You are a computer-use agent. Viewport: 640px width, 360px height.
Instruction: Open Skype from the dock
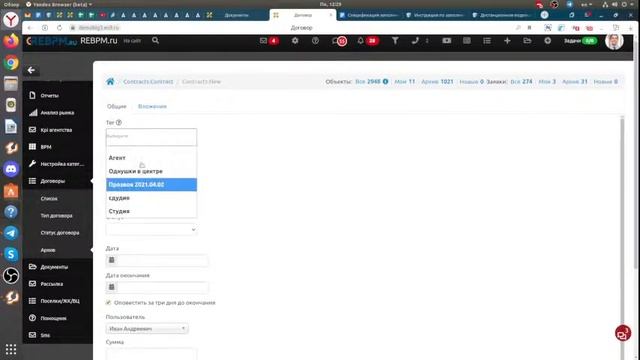(x=11, y=254)
